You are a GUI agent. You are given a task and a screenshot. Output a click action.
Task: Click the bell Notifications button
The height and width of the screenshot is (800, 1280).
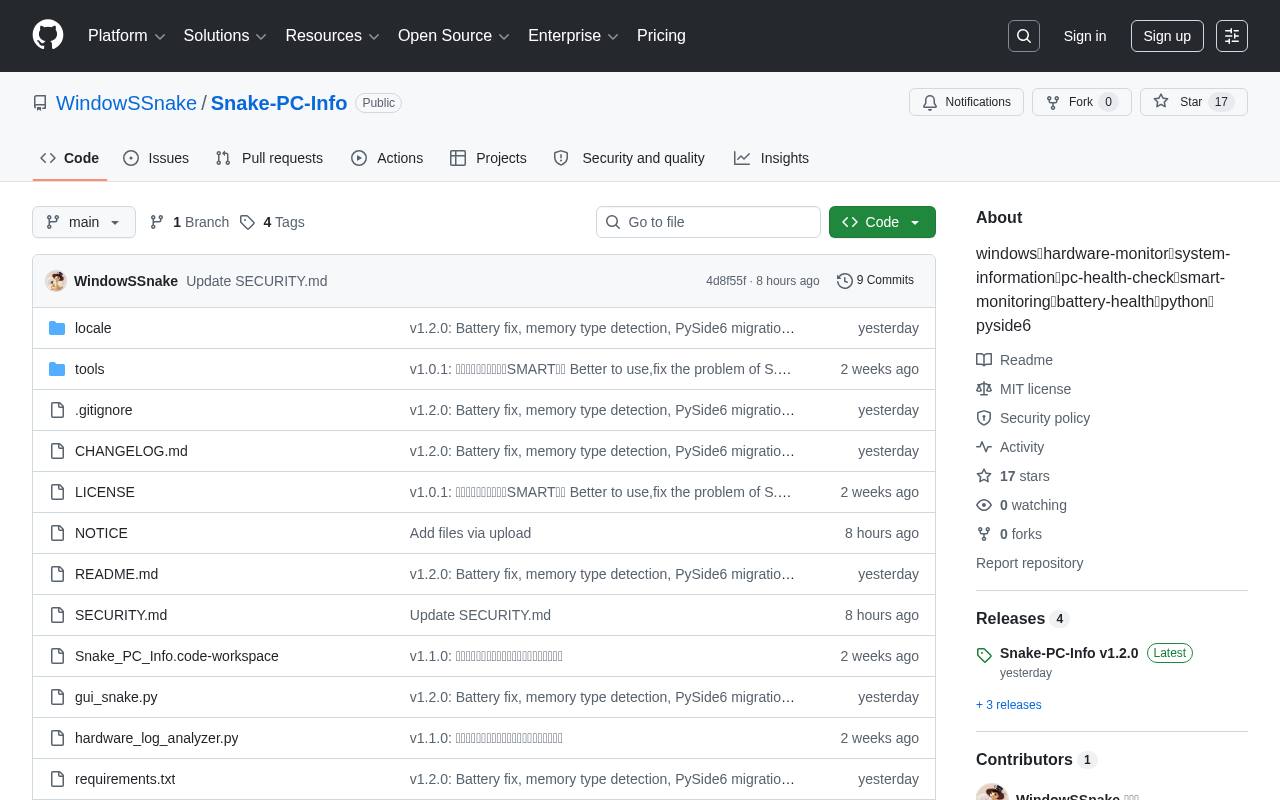coord(966,102)
